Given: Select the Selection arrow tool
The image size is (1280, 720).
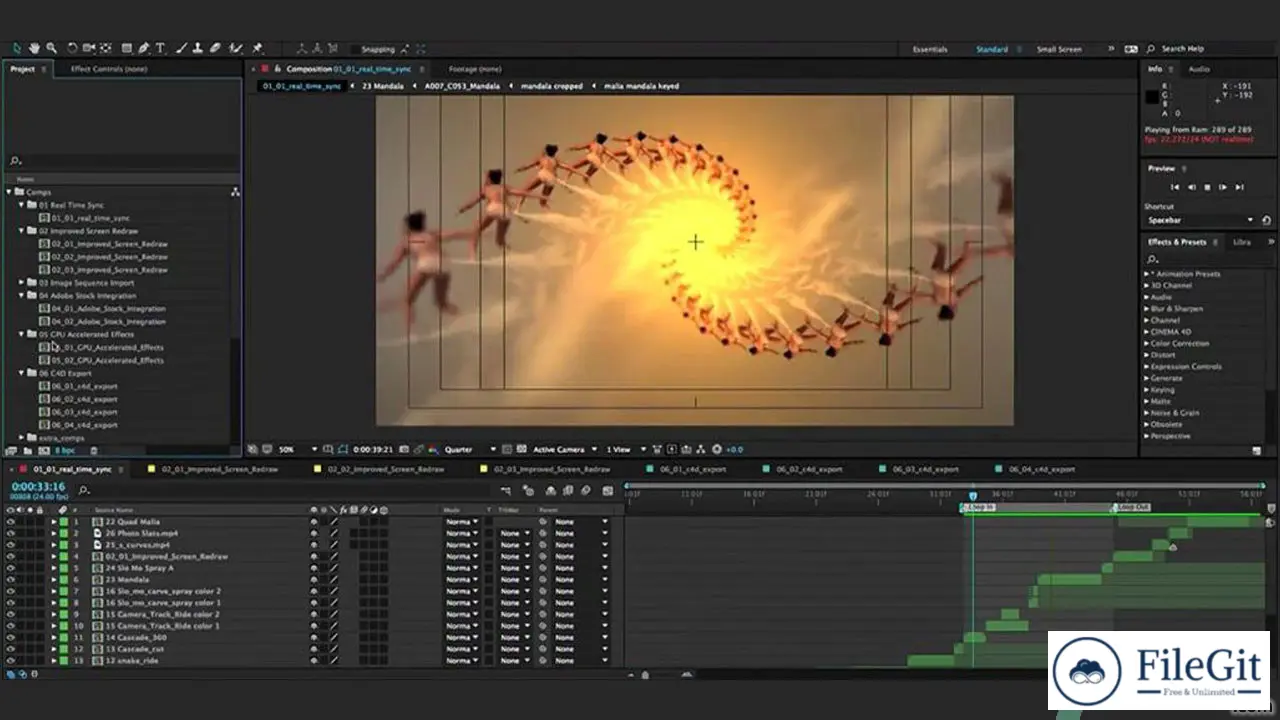Looking at the screenshot, I should tap(17, 48).
